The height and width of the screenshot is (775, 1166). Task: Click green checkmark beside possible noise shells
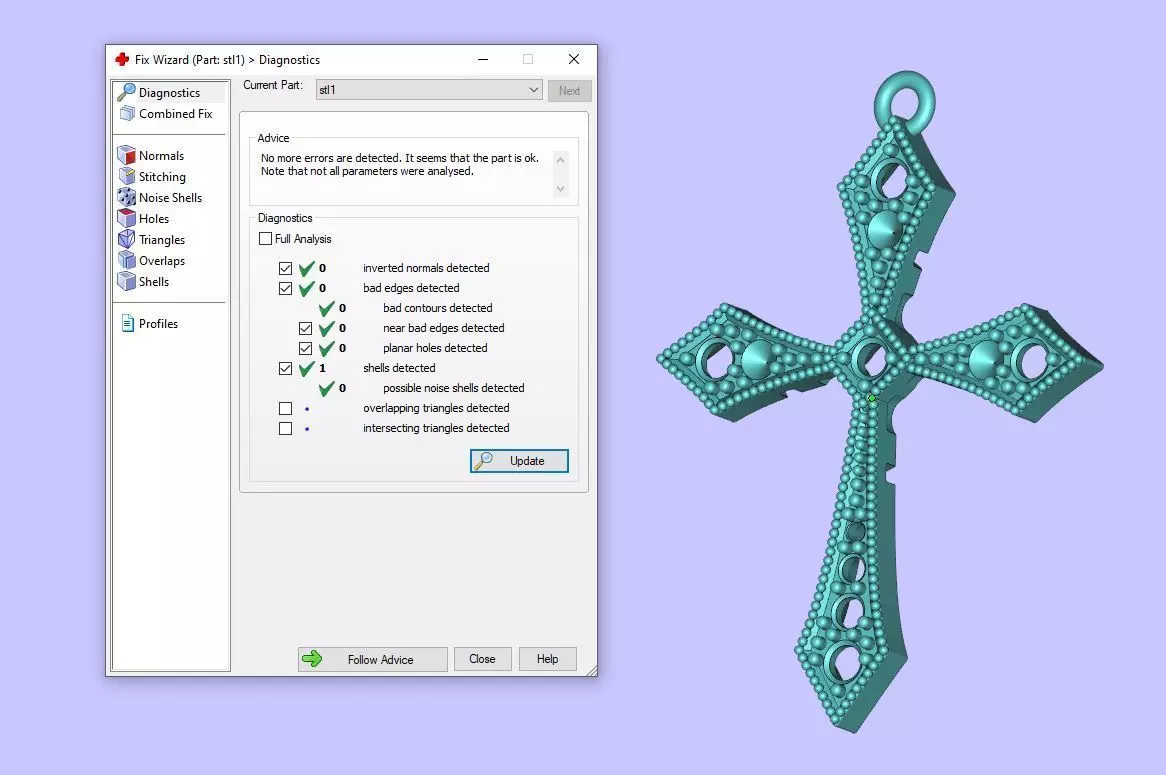click(326, 388)
